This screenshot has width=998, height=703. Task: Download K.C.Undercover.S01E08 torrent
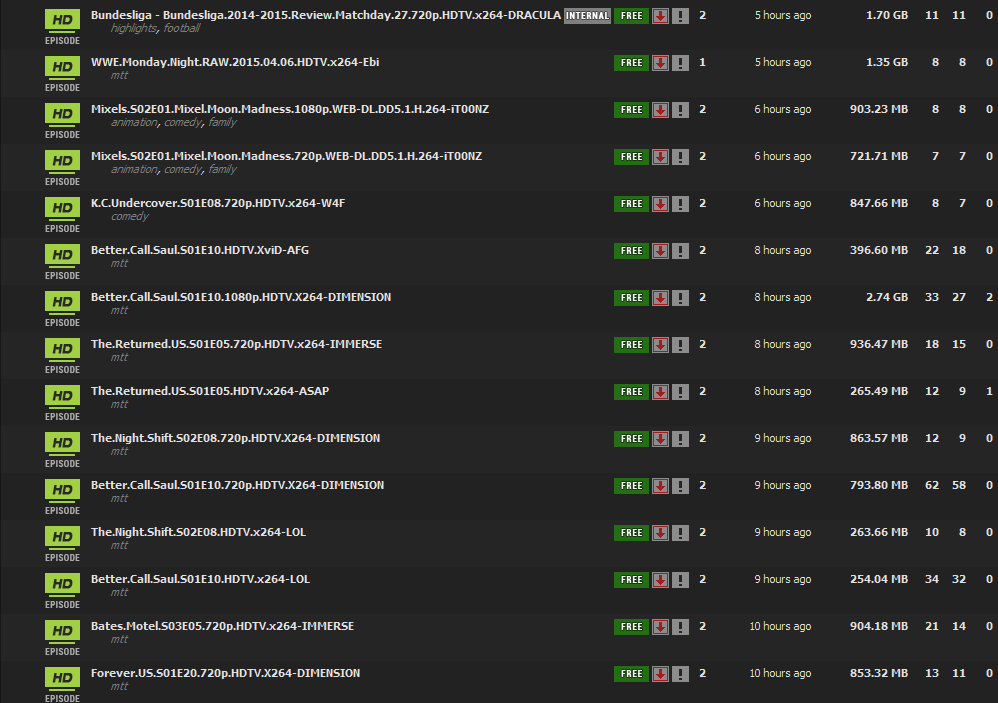660,204
